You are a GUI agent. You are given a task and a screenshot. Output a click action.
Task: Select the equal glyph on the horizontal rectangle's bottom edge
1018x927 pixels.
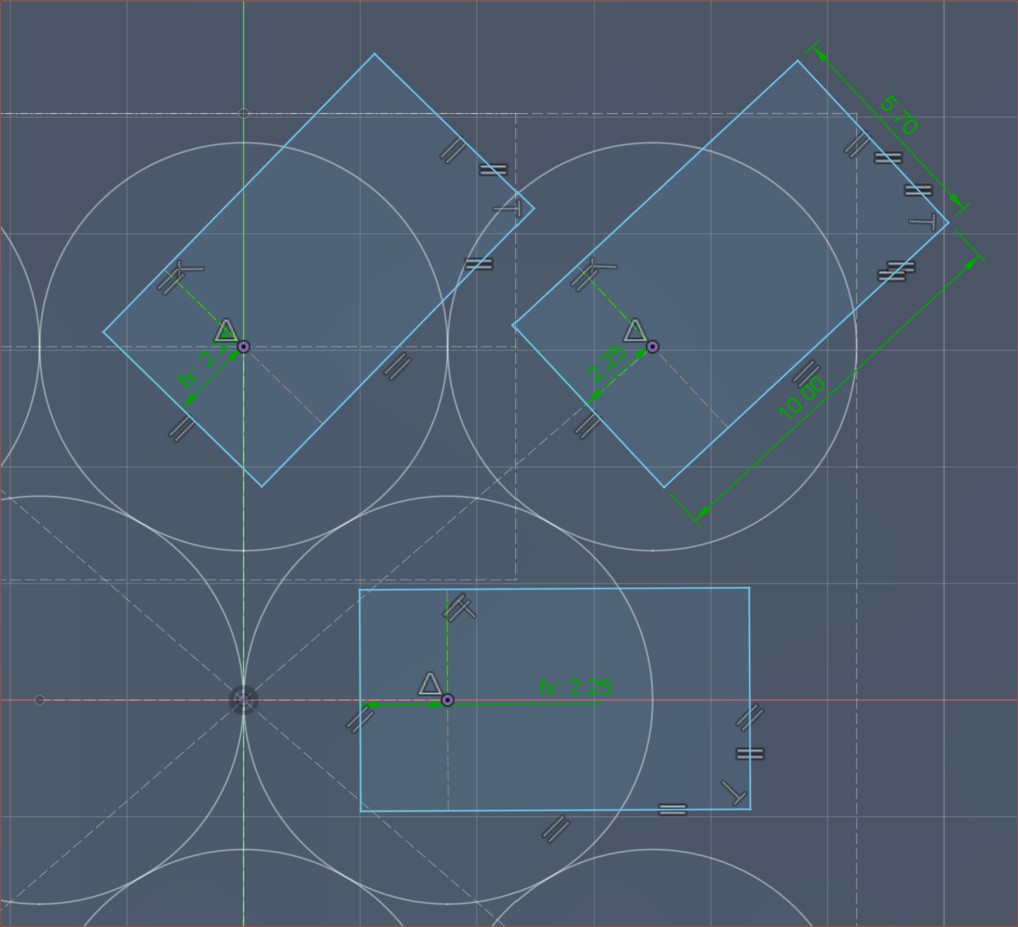672,809
